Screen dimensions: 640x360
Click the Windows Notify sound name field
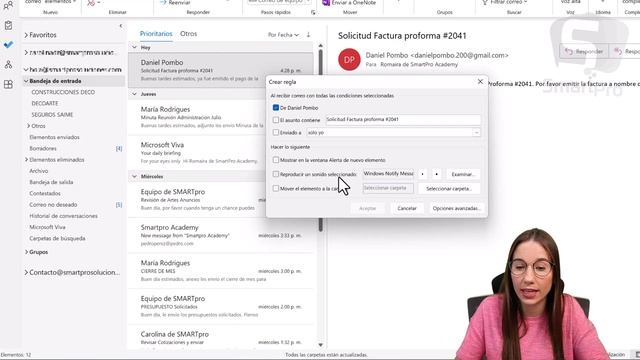point(388,174)
